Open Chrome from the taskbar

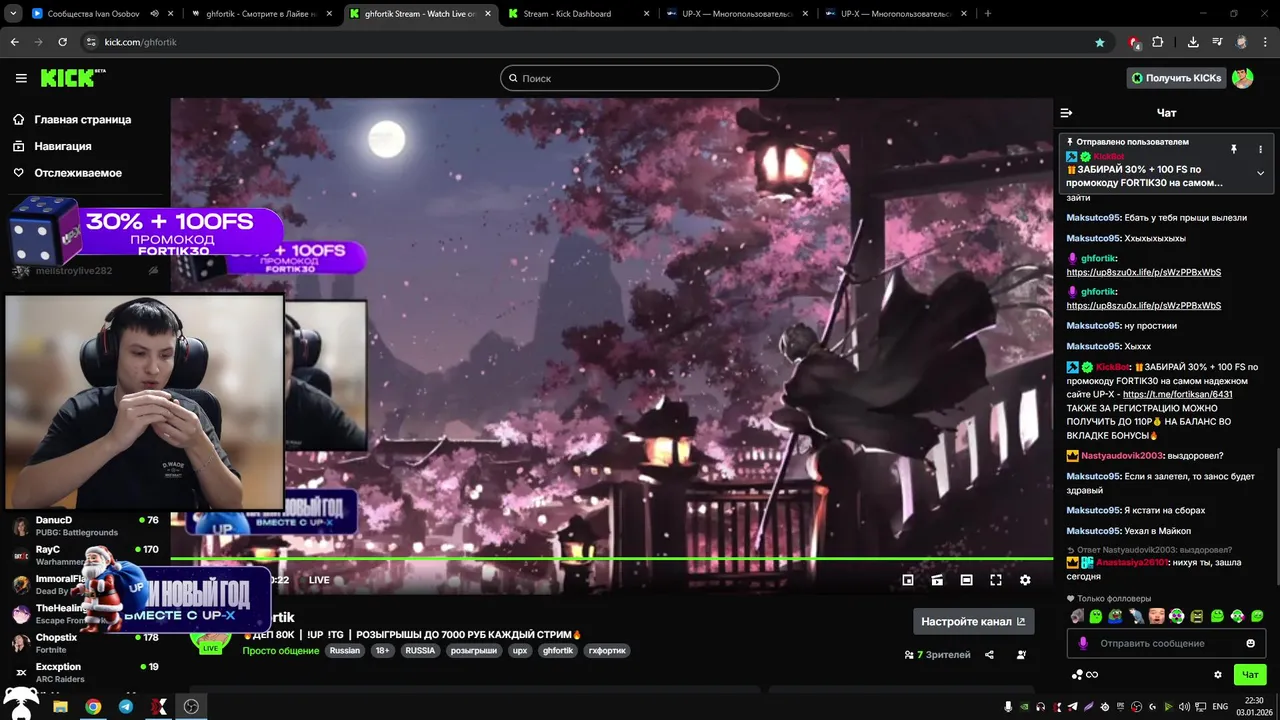click(93, 706)
